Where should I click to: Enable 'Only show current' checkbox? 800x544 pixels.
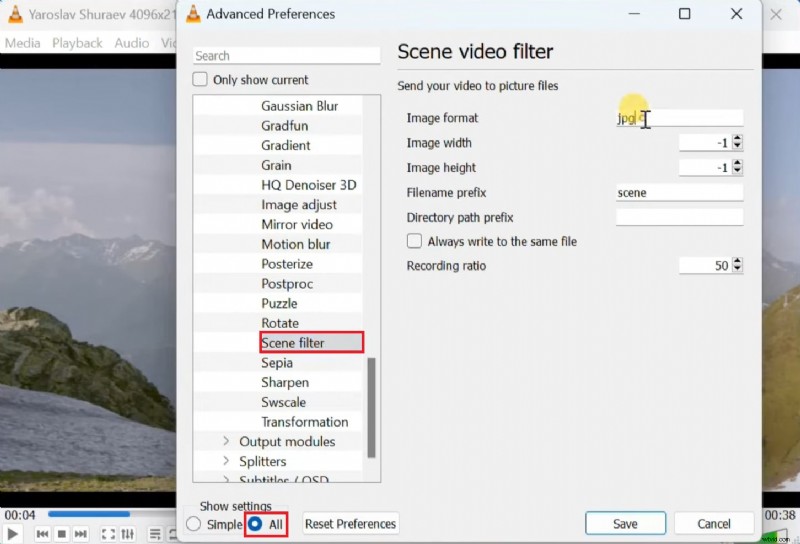tap(200, 80)
